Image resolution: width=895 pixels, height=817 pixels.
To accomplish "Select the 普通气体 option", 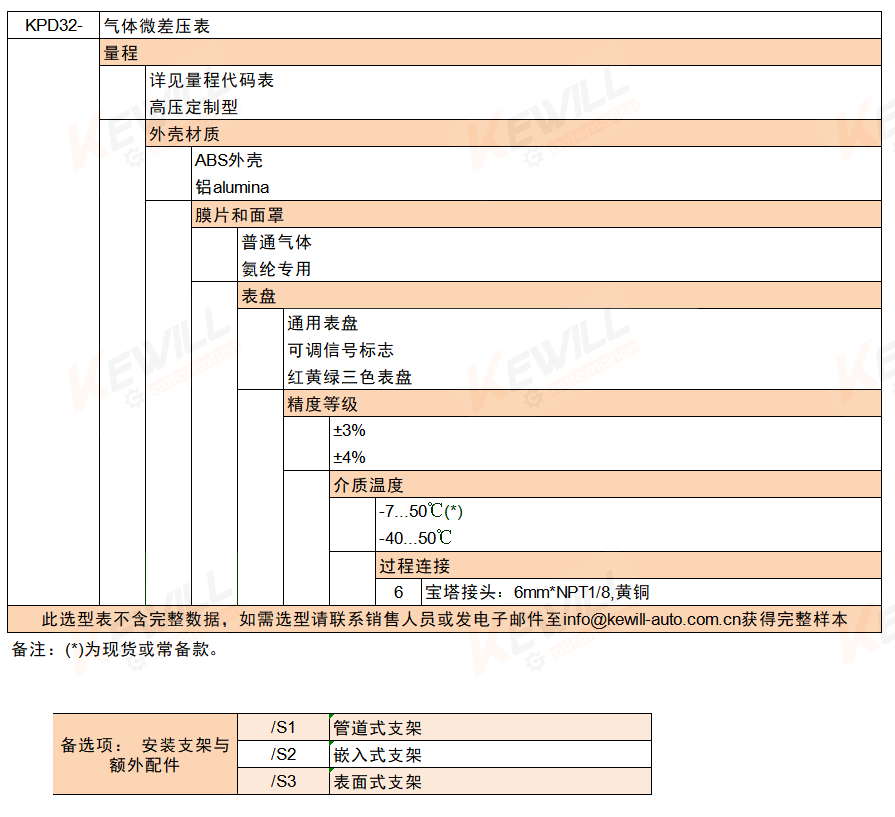I will pyautogui.click(x=560, y=242).
